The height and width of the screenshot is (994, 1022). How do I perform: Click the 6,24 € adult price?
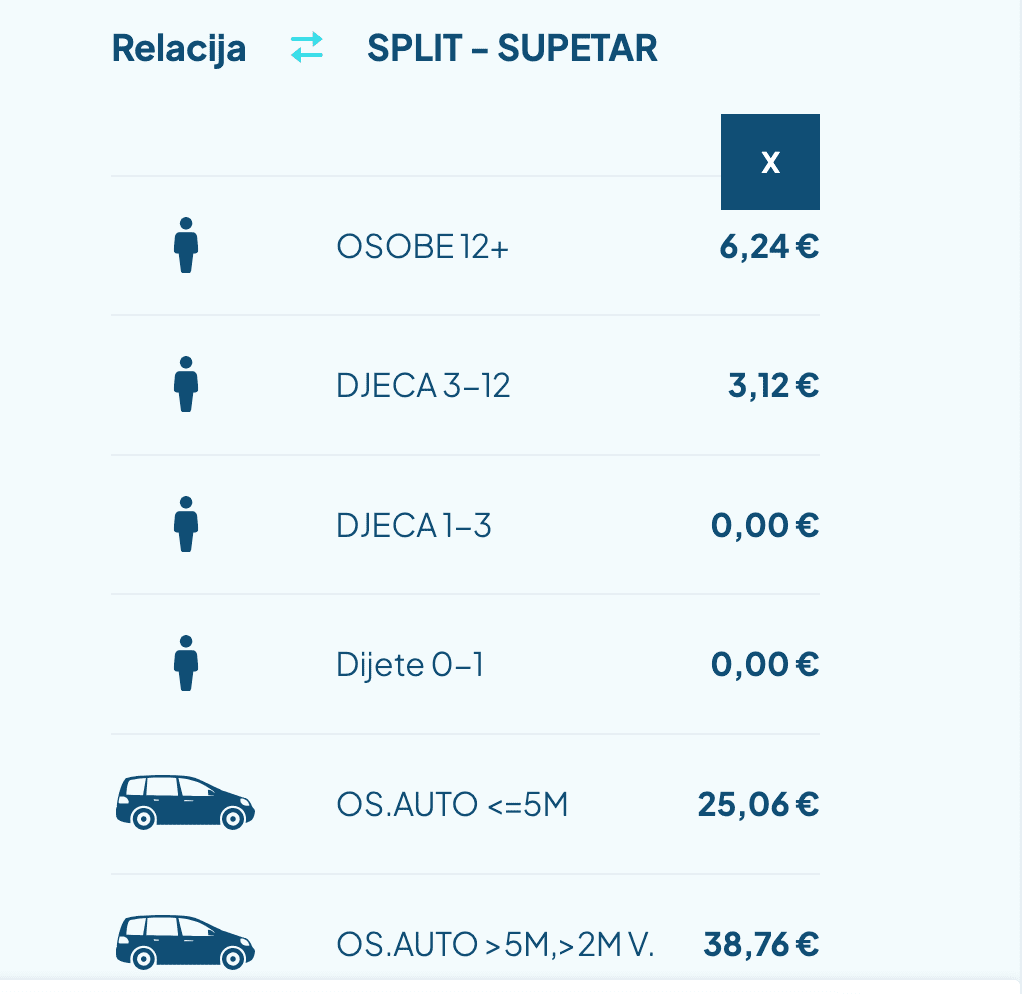(x=769, y=247)
